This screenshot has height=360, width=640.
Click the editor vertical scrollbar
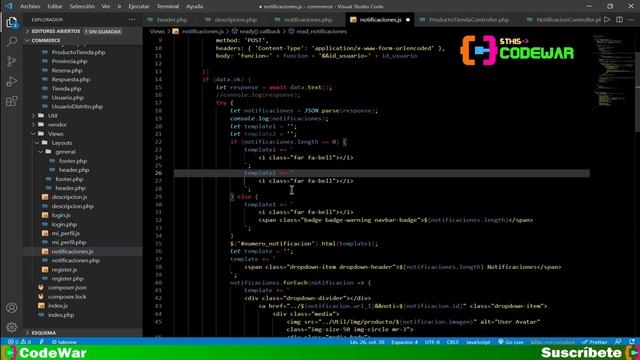pyautogui.click(x=638, y=84)
